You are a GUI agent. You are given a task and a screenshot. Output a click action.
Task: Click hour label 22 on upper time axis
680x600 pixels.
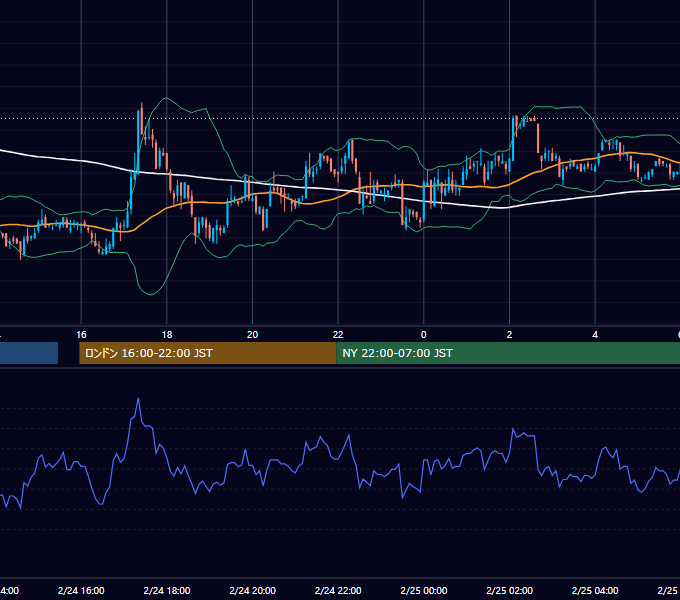pos(338,335)
